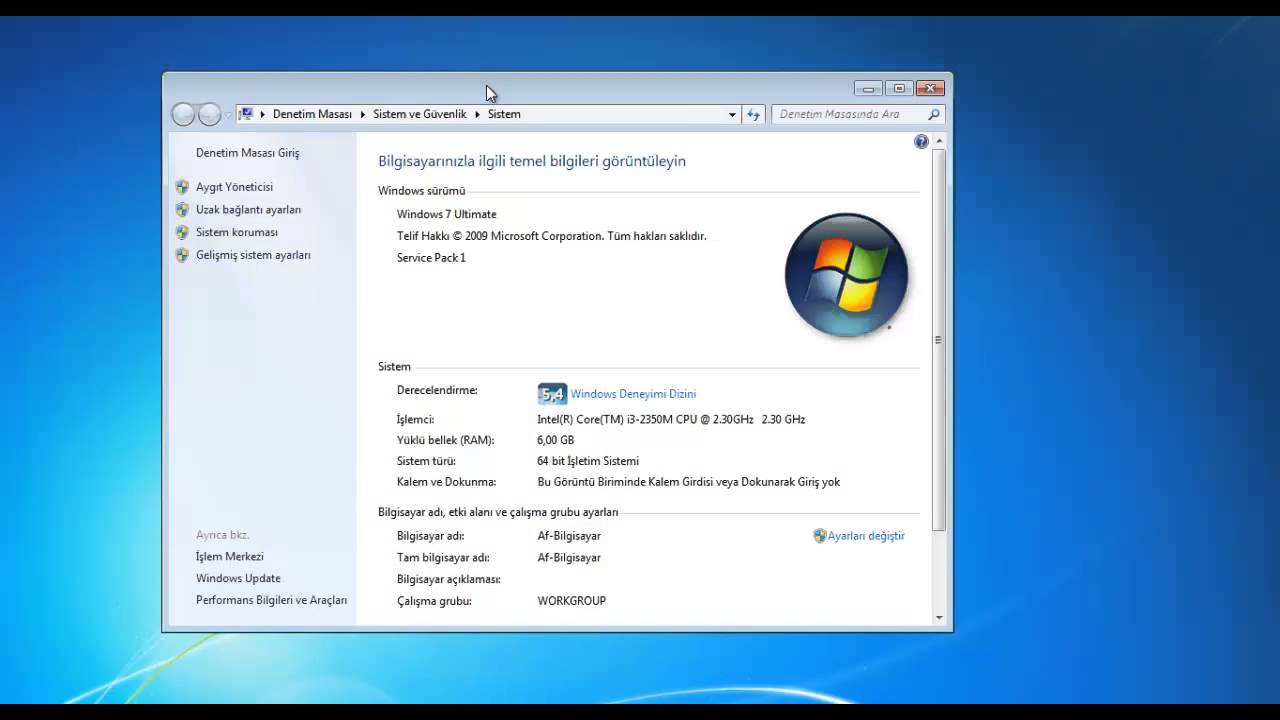Expand chevron after Sistem ve Güvenlik
Viewport: 1280px width, 720px height.
pos(477,114)
